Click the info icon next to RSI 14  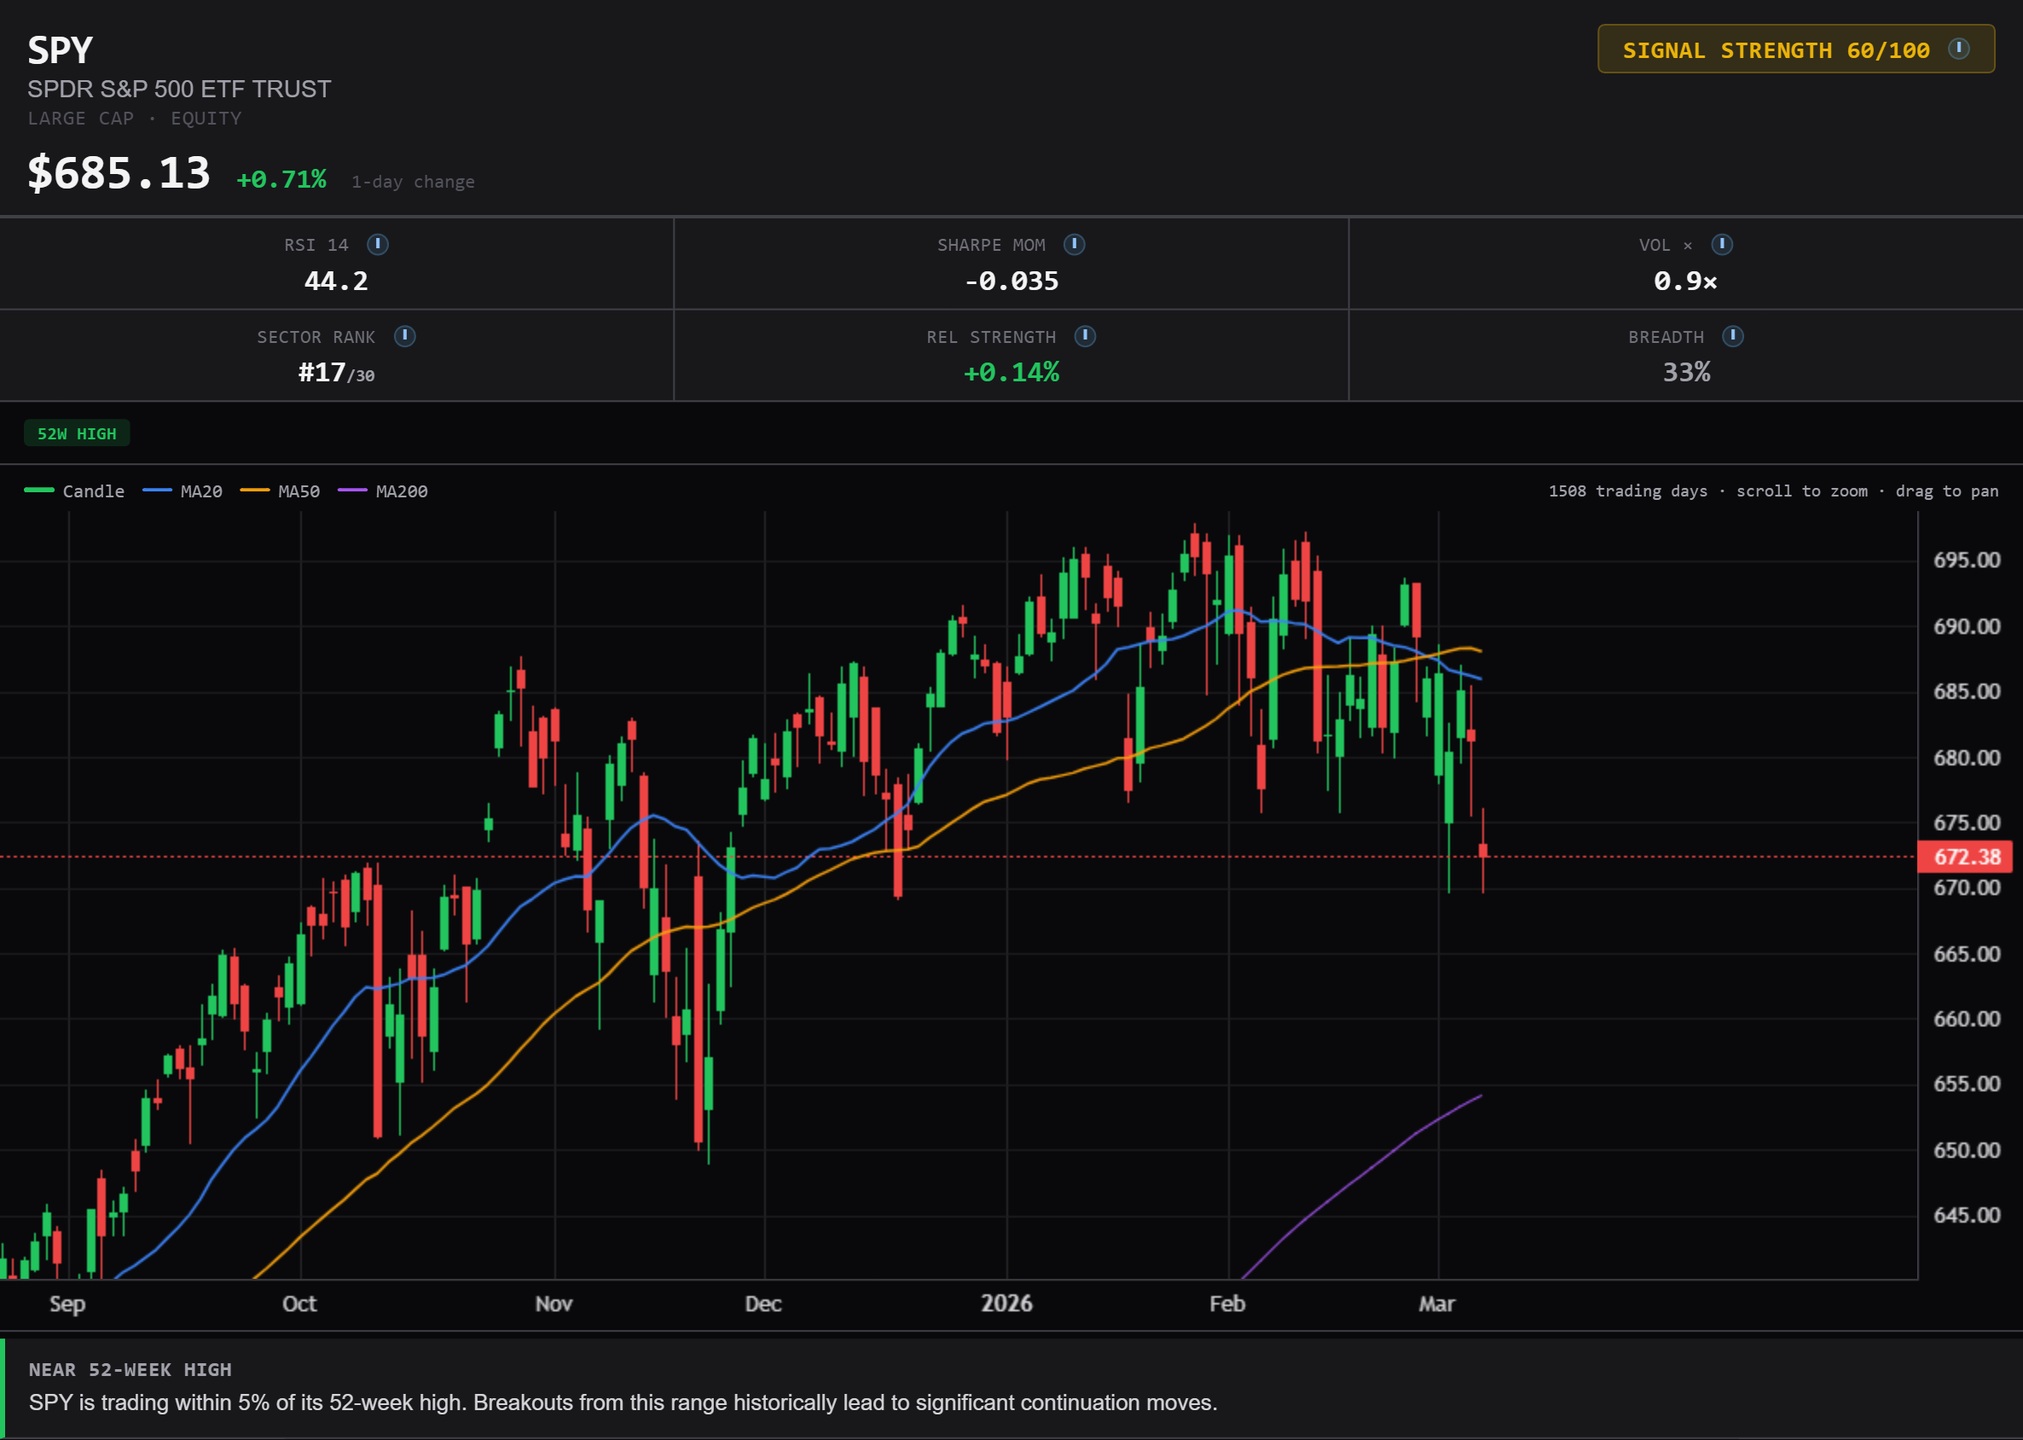point(378,244)
